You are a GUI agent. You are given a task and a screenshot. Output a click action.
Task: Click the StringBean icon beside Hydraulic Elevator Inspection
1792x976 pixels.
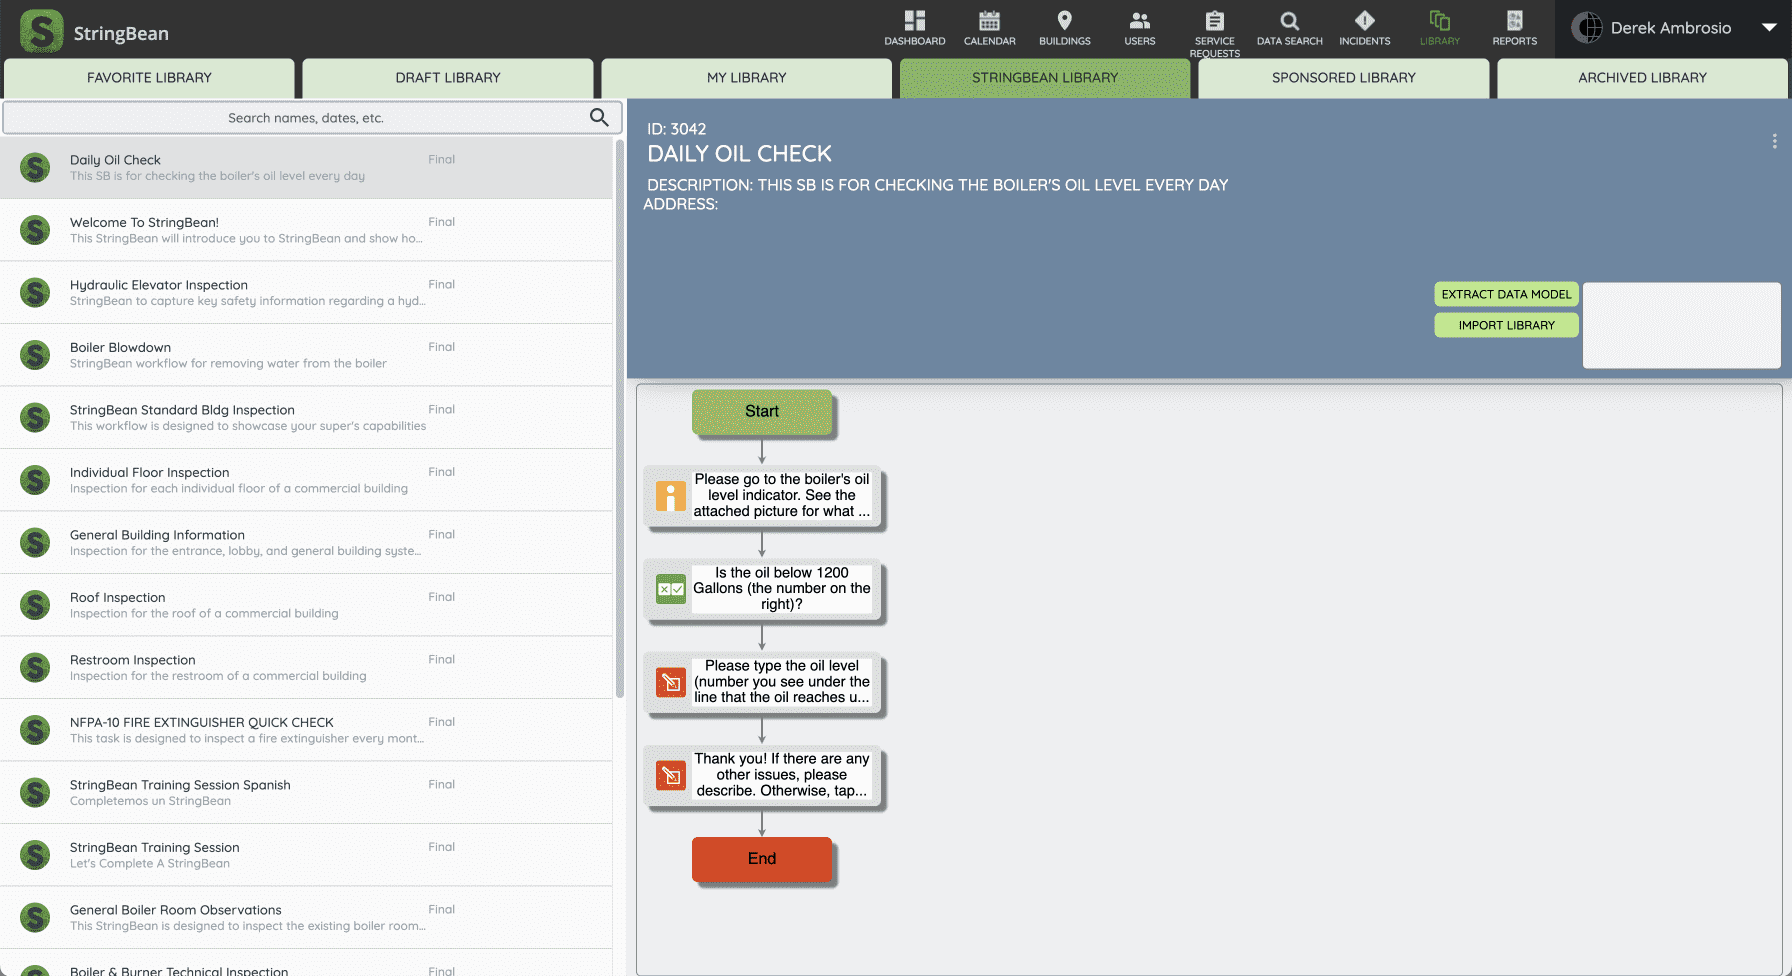point(35,292)
